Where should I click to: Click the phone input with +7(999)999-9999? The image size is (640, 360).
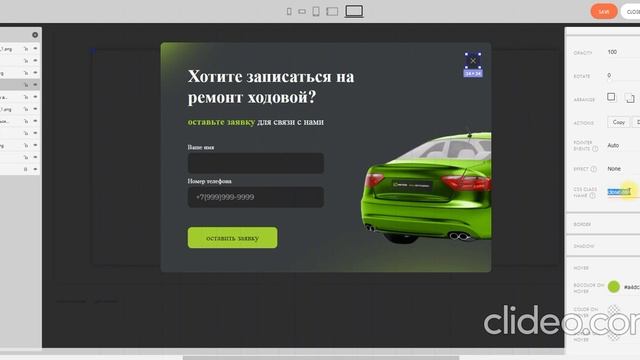[256, 197]
